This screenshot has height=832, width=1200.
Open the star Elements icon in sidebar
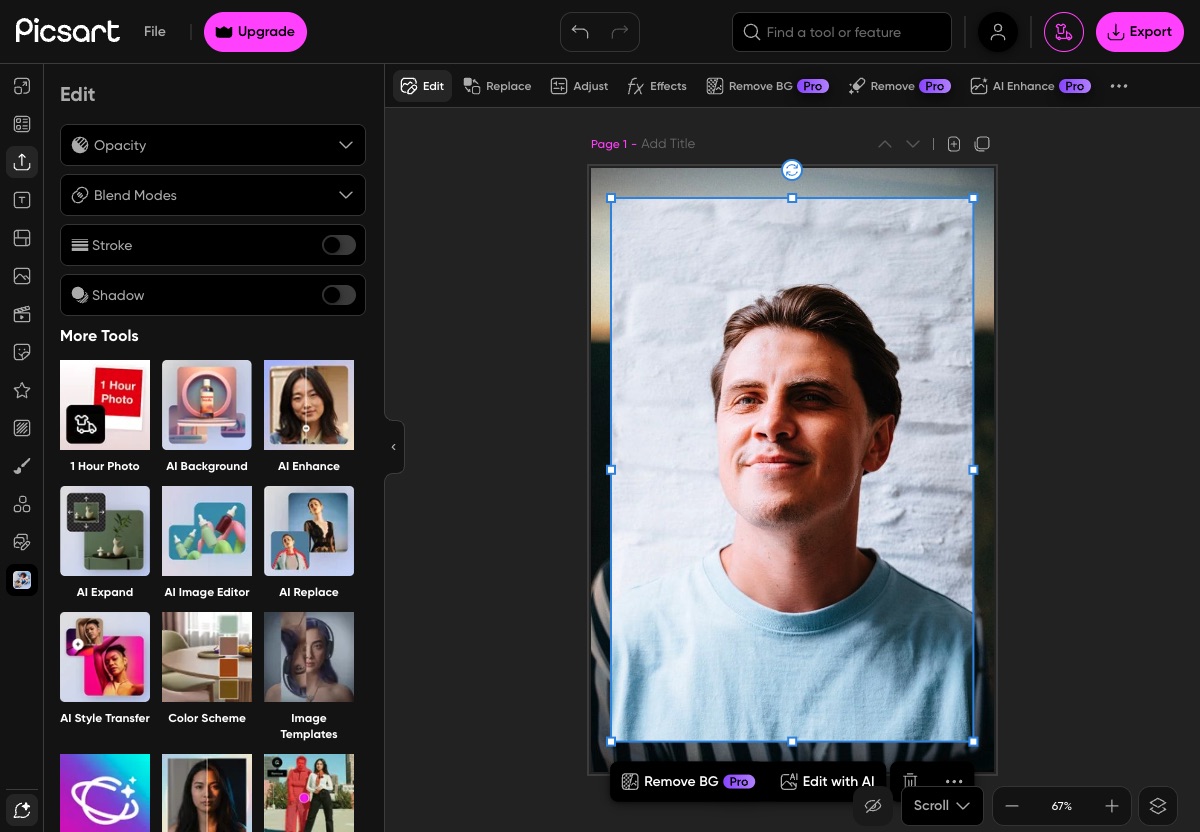pyautogui.click(x=22, y=390)
